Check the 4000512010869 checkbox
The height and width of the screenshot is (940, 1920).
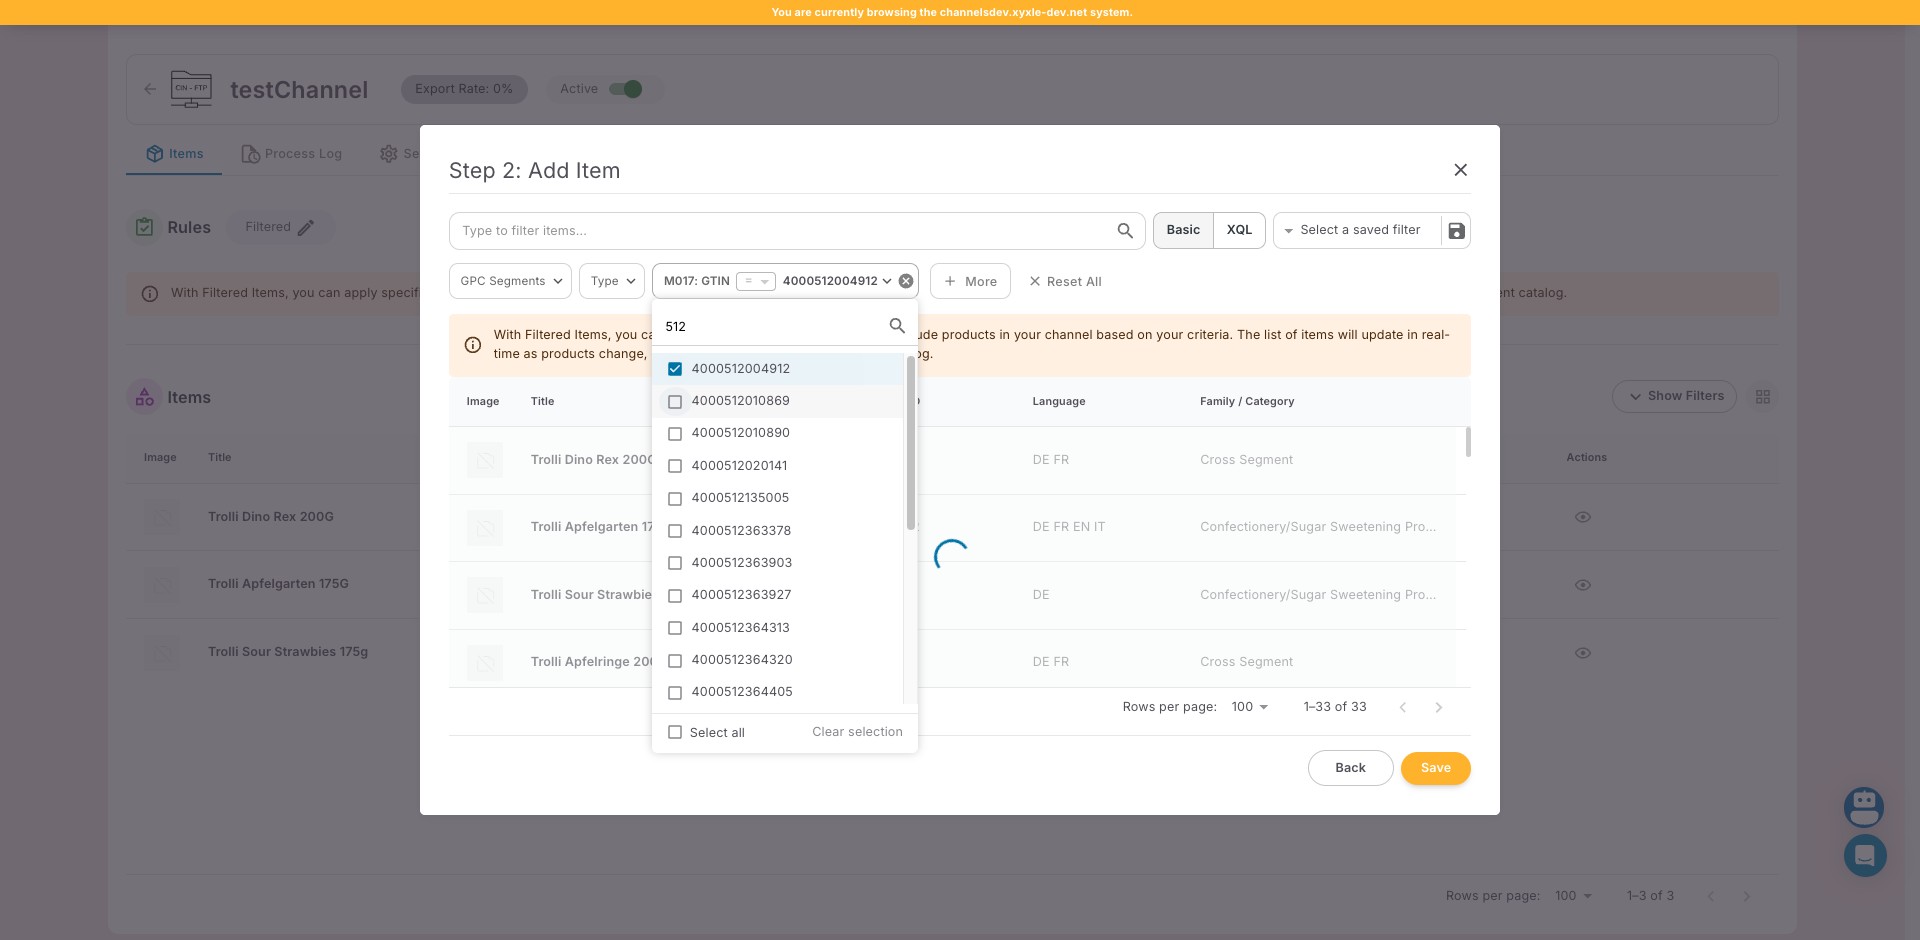tap(675, 401)
